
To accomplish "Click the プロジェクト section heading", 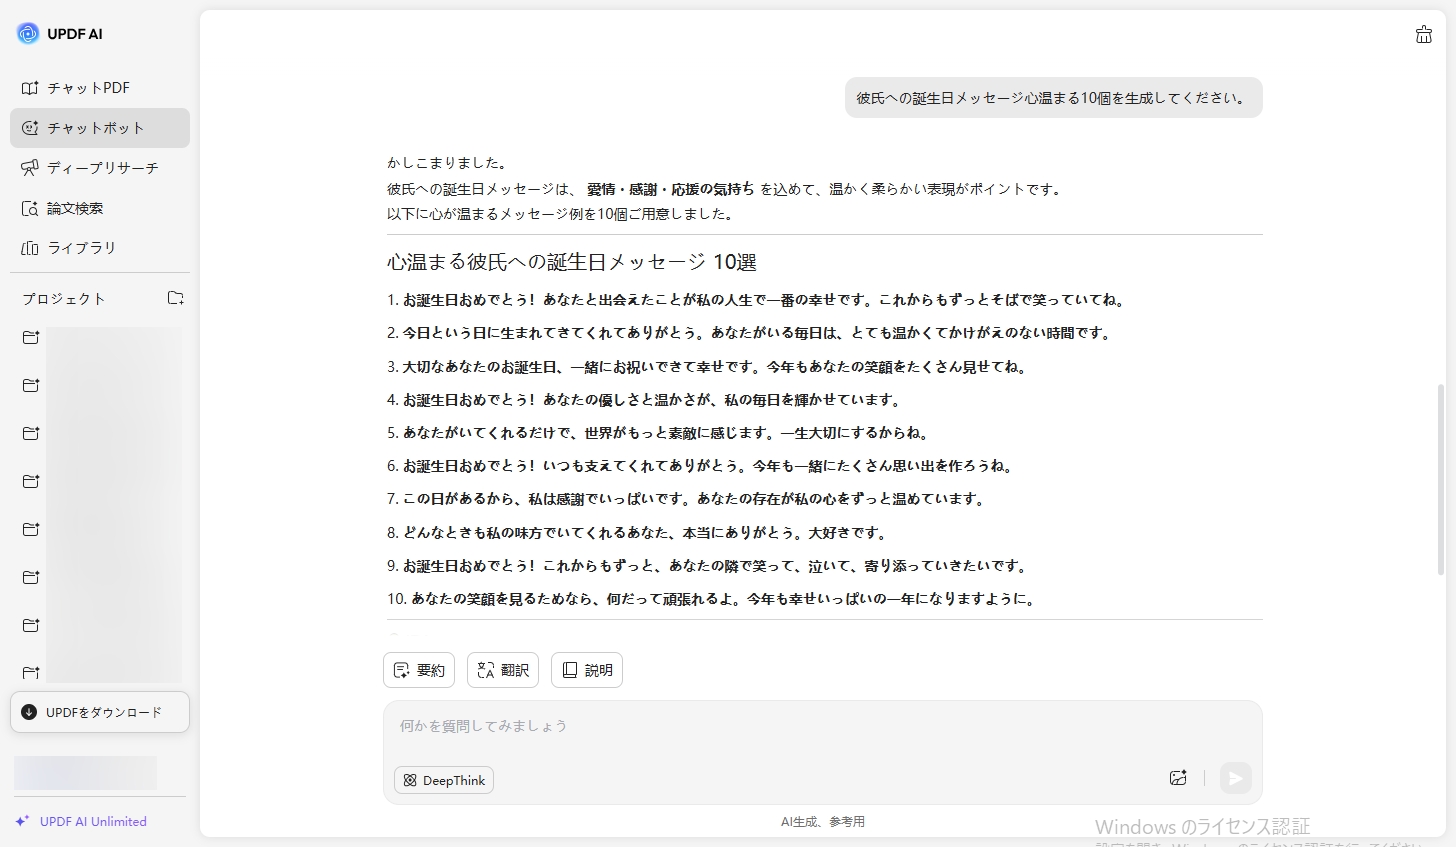I will [x=64, y=299].
